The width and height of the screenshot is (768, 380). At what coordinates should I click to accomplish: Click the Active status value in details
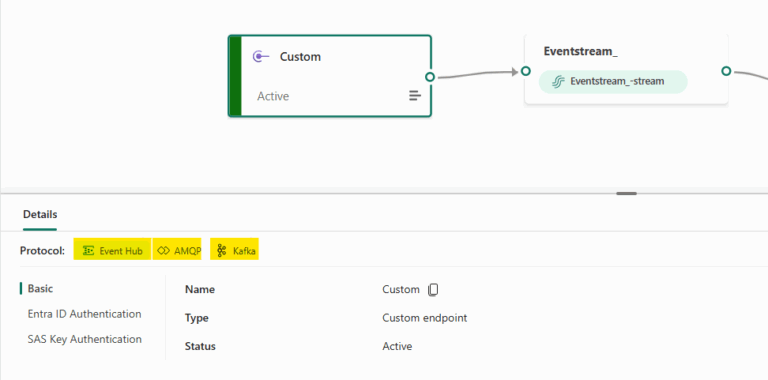coord(397,347)
